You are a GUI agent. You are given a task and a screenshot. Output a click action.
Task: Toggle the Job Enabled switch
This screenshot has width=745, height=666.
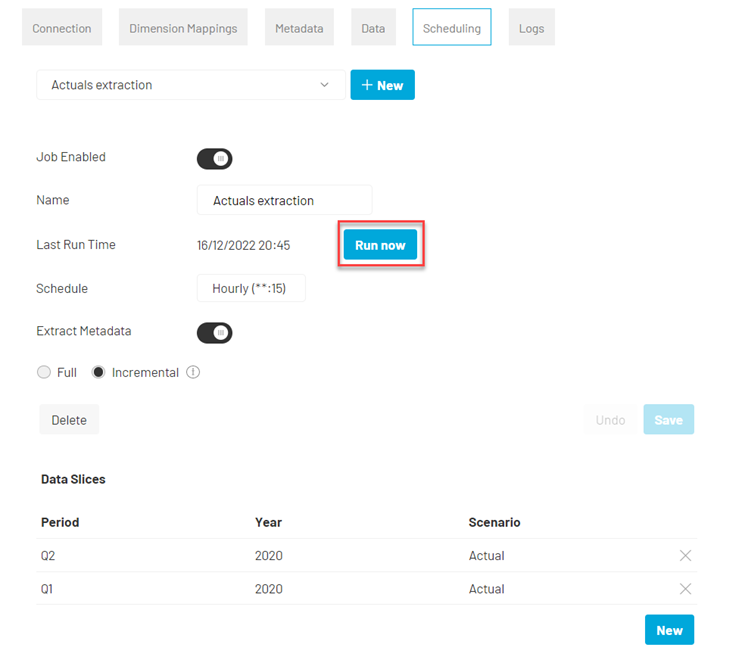point(215,159)
